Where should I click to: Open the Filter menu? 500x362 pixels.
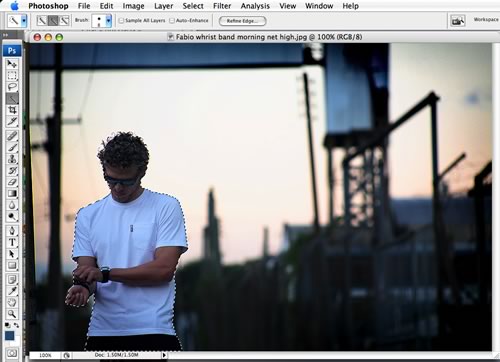(222, 6)
